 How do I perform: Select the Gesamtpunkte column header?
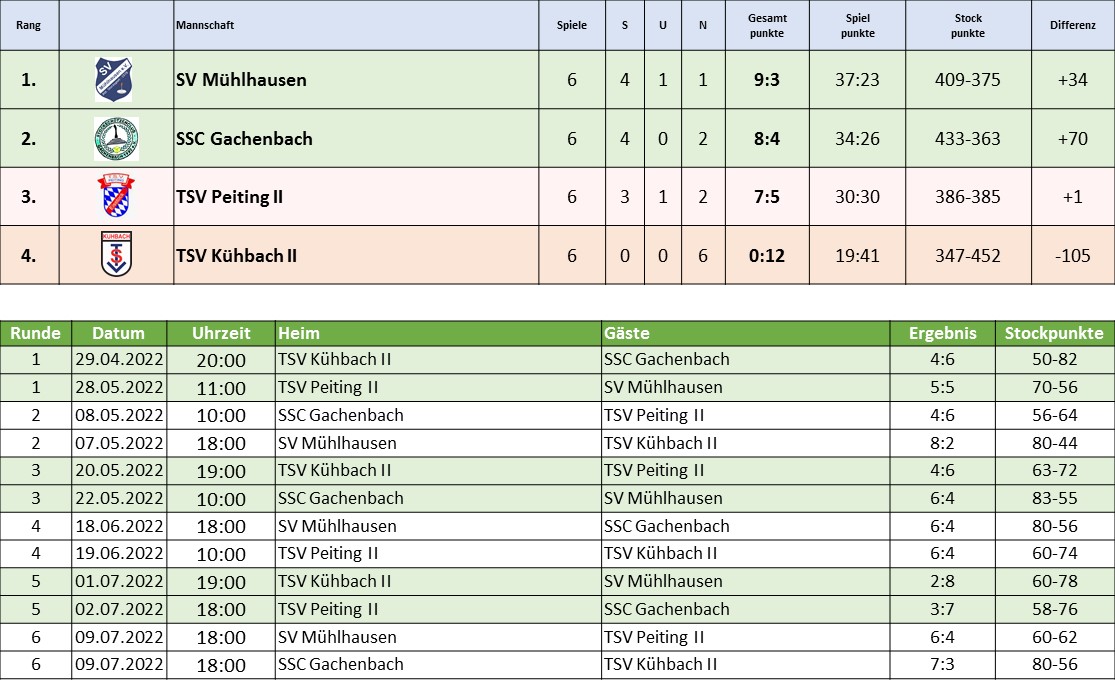coord(767,26)
